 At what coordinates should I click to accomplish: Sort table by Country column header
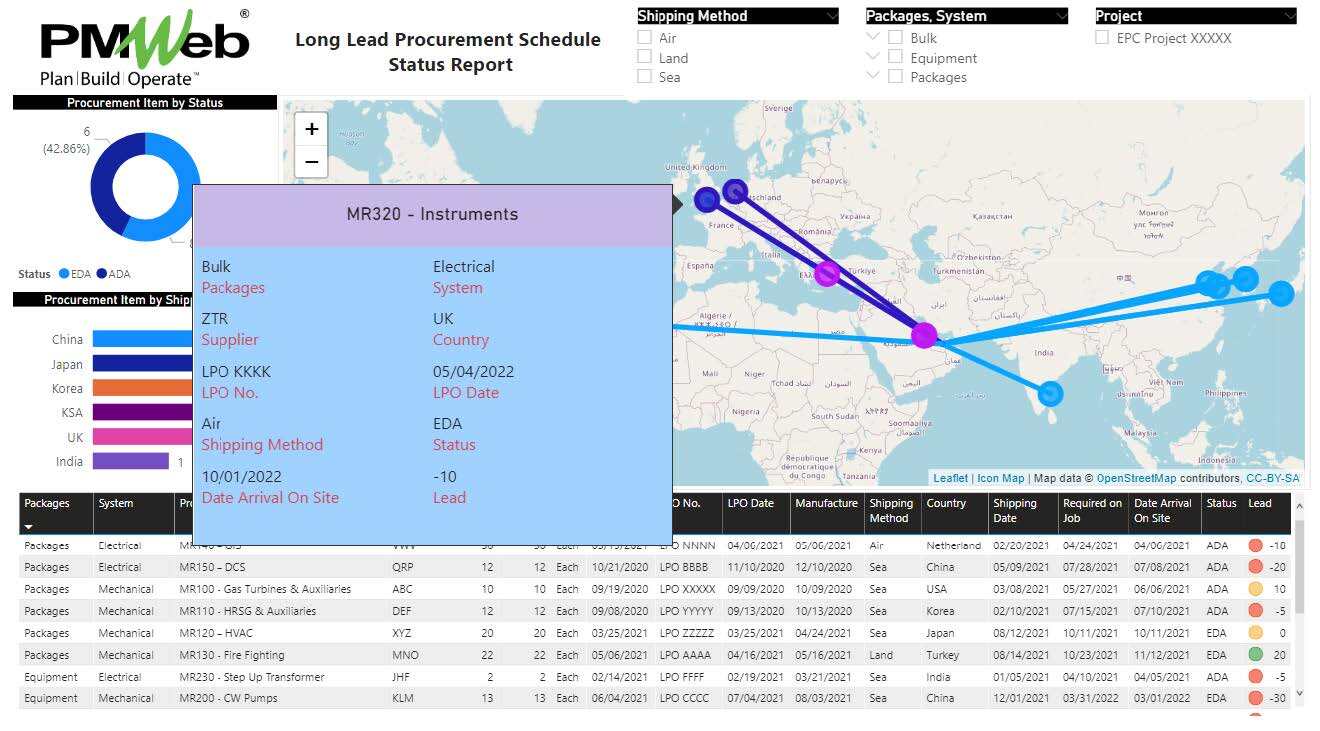946,504
